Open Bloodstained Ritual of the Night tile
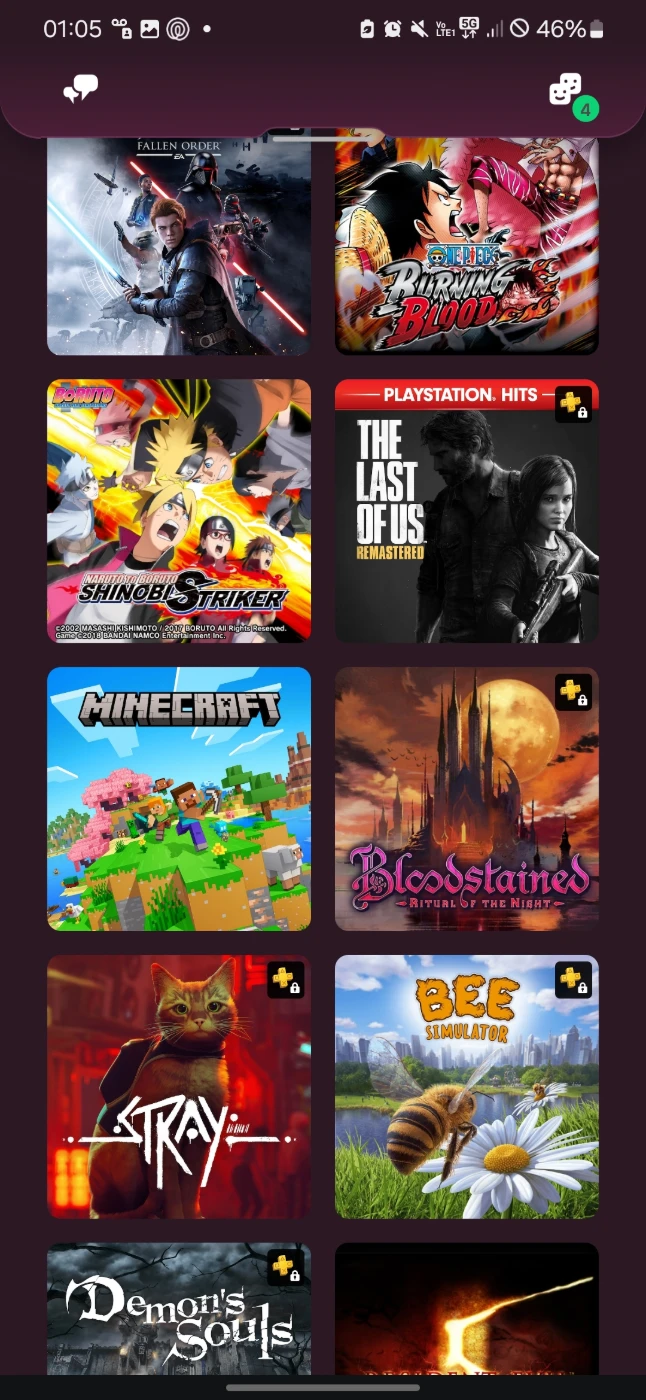Screen dimensions: 646x1400 [467, 799]
